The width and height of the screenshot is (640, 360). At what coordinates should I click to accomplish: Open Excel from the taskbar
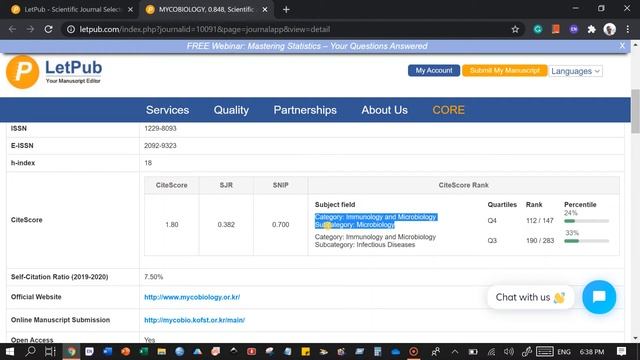(x=144, y=351)
